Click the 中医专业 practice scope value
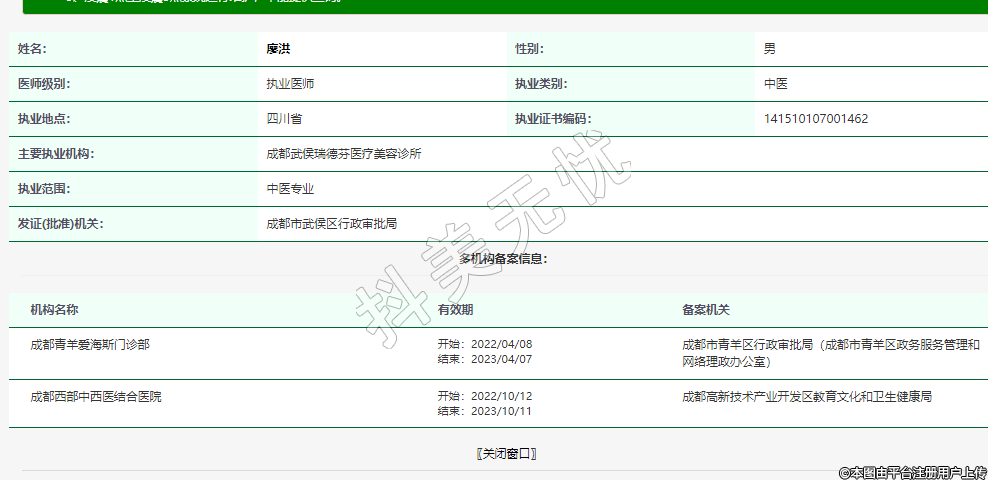The image size is (988, 480). [290, 189]
